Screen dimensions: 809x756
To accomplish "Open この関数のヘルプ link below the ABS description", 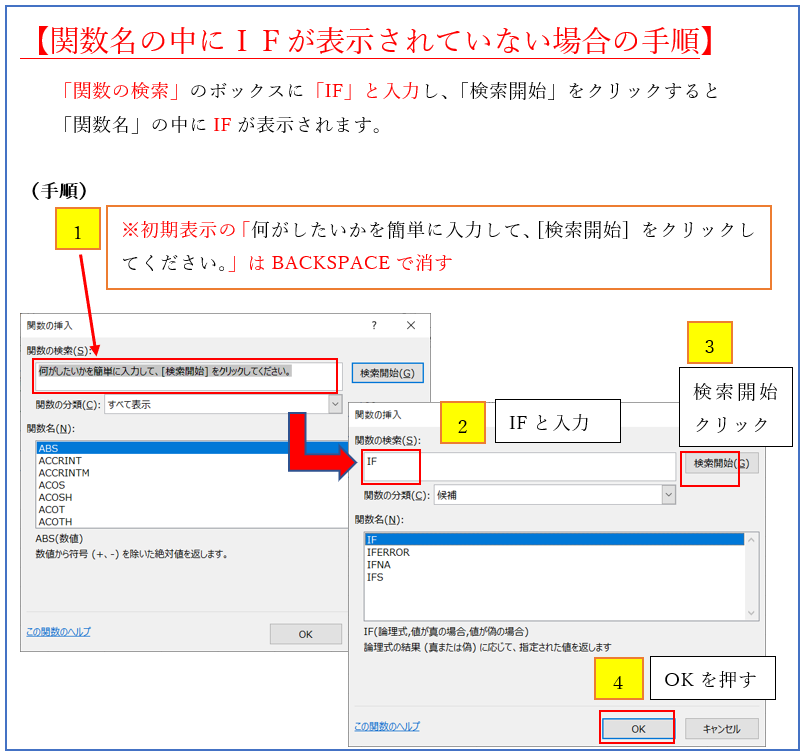I will click(x=58, y=632).
